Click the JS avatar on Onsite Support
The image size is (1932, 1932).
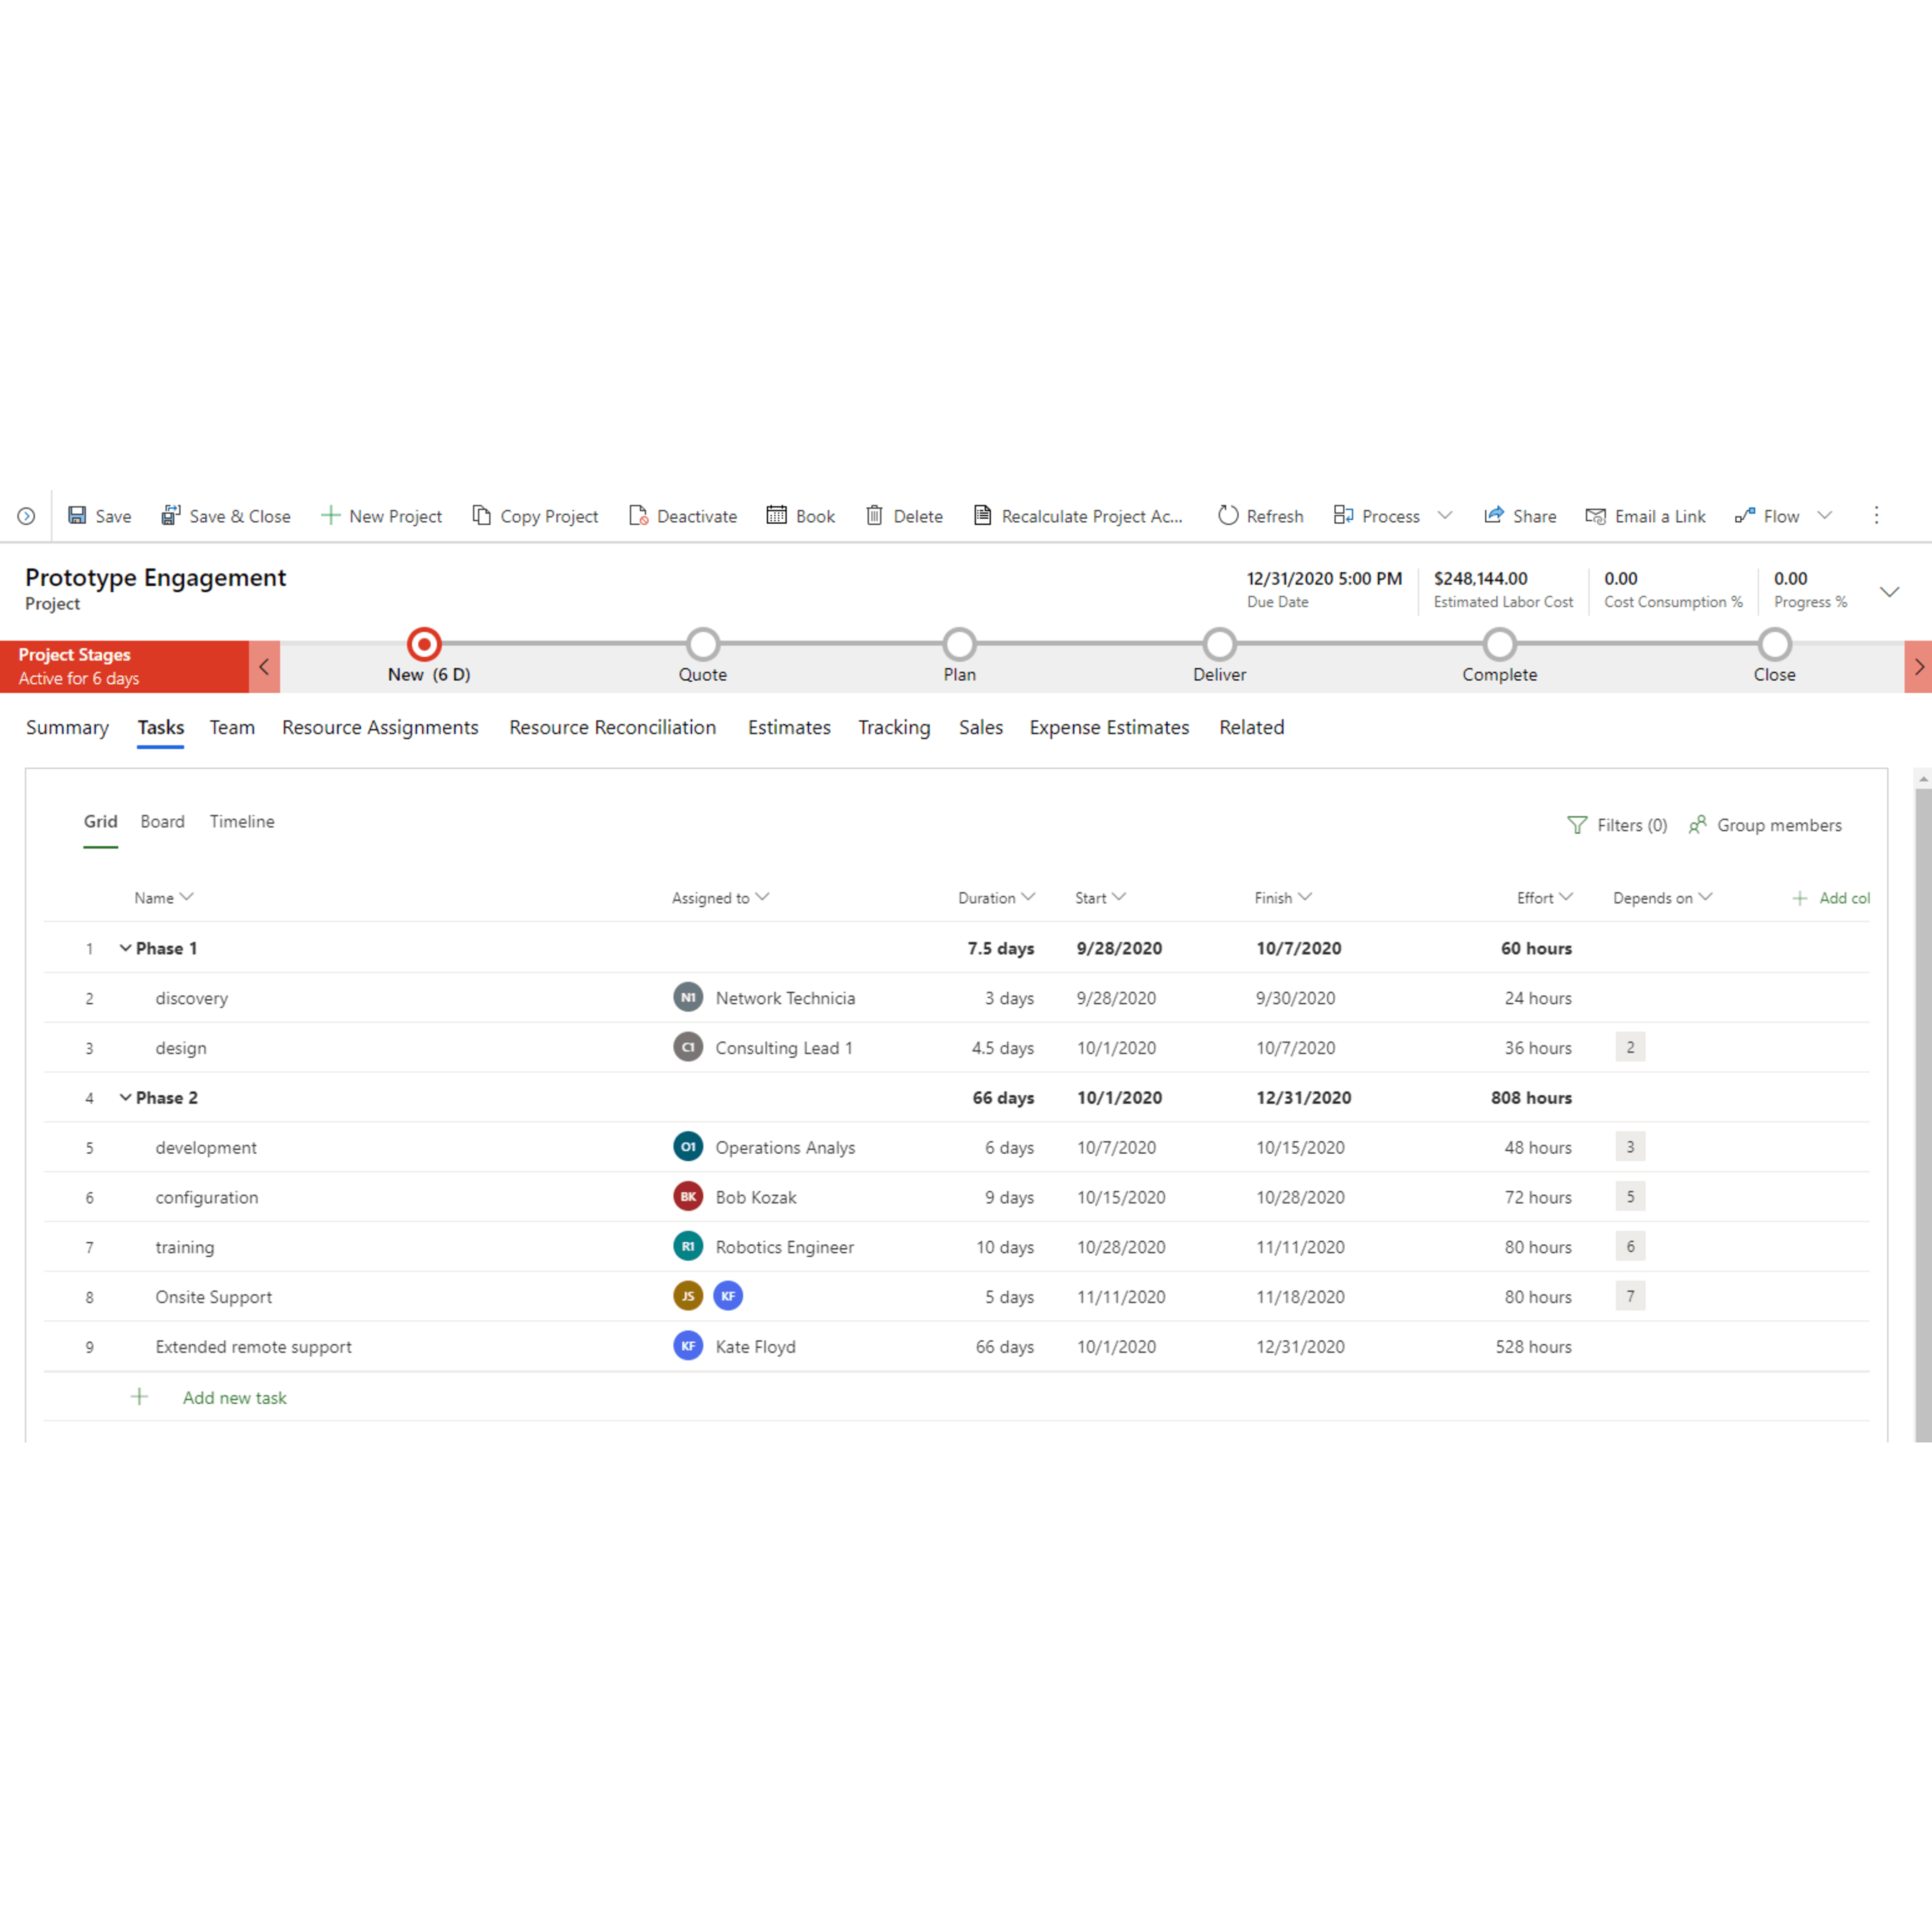point(688,1296)
